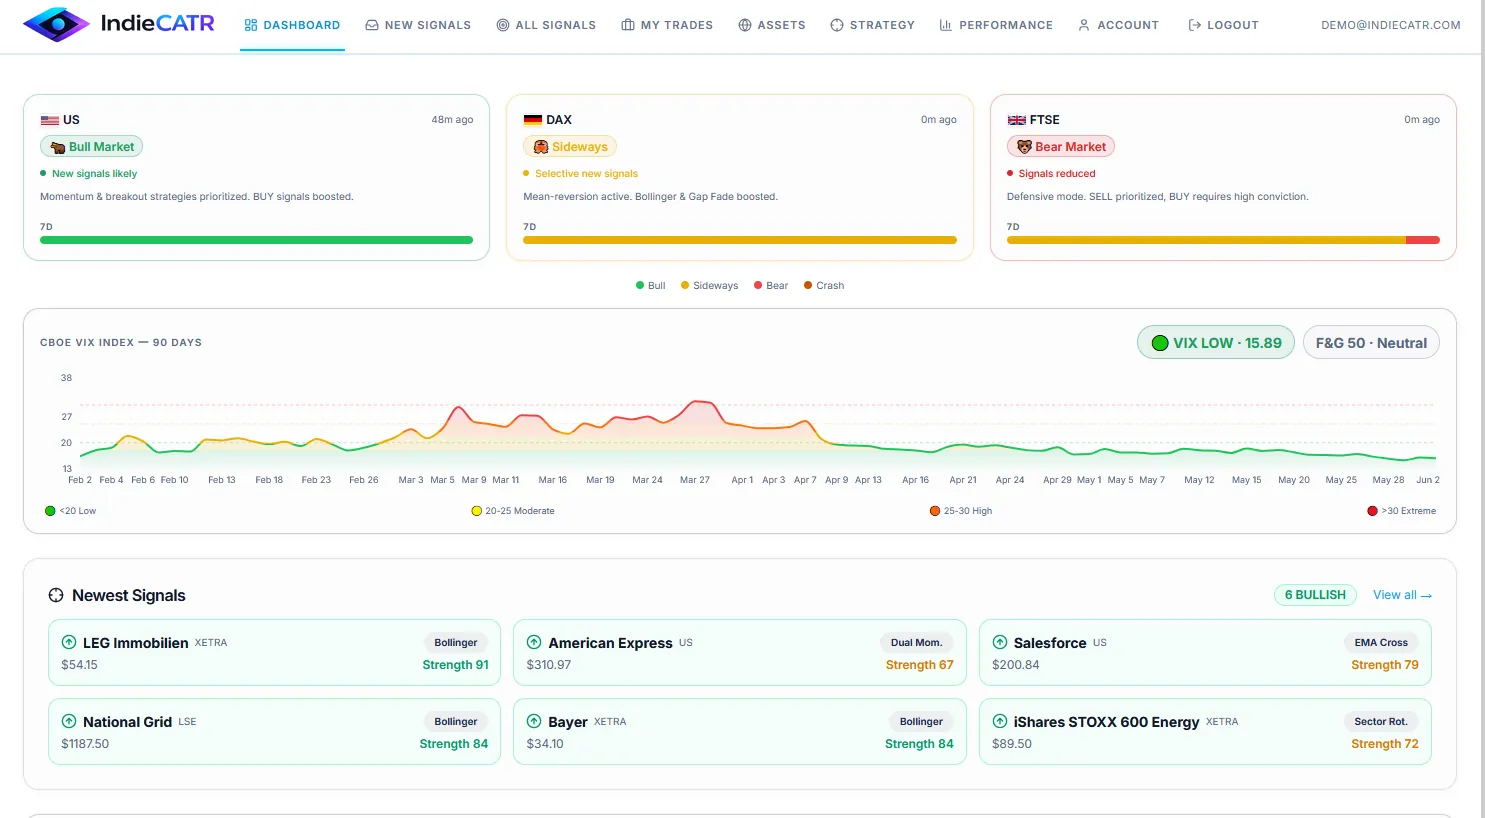The height and width of the screenshot is (818, 1485).
Task: Click "Strength 79" on Salesforce
Action: click(x=1385, y=665)
